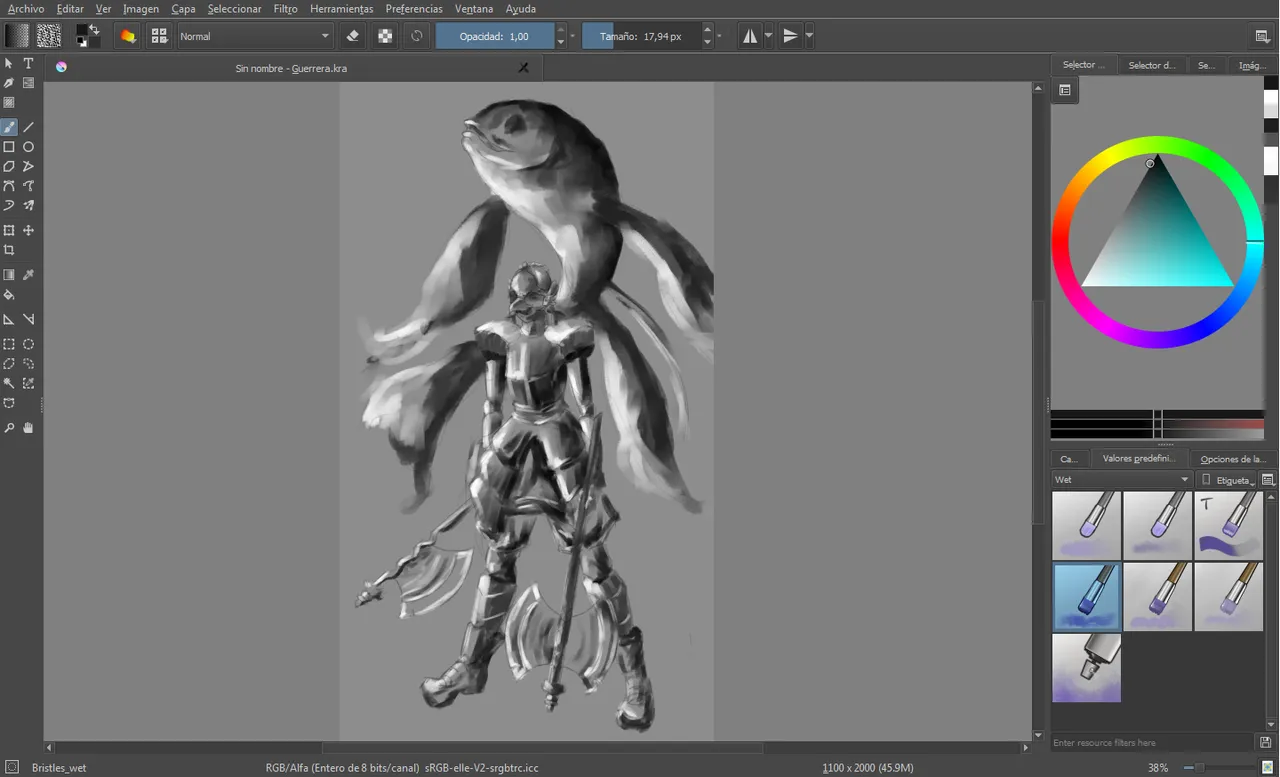The height and width of the screenshot is (777, 1280).
Task: Adjust the Tamaño brush size slider
Action: (641, 36)
